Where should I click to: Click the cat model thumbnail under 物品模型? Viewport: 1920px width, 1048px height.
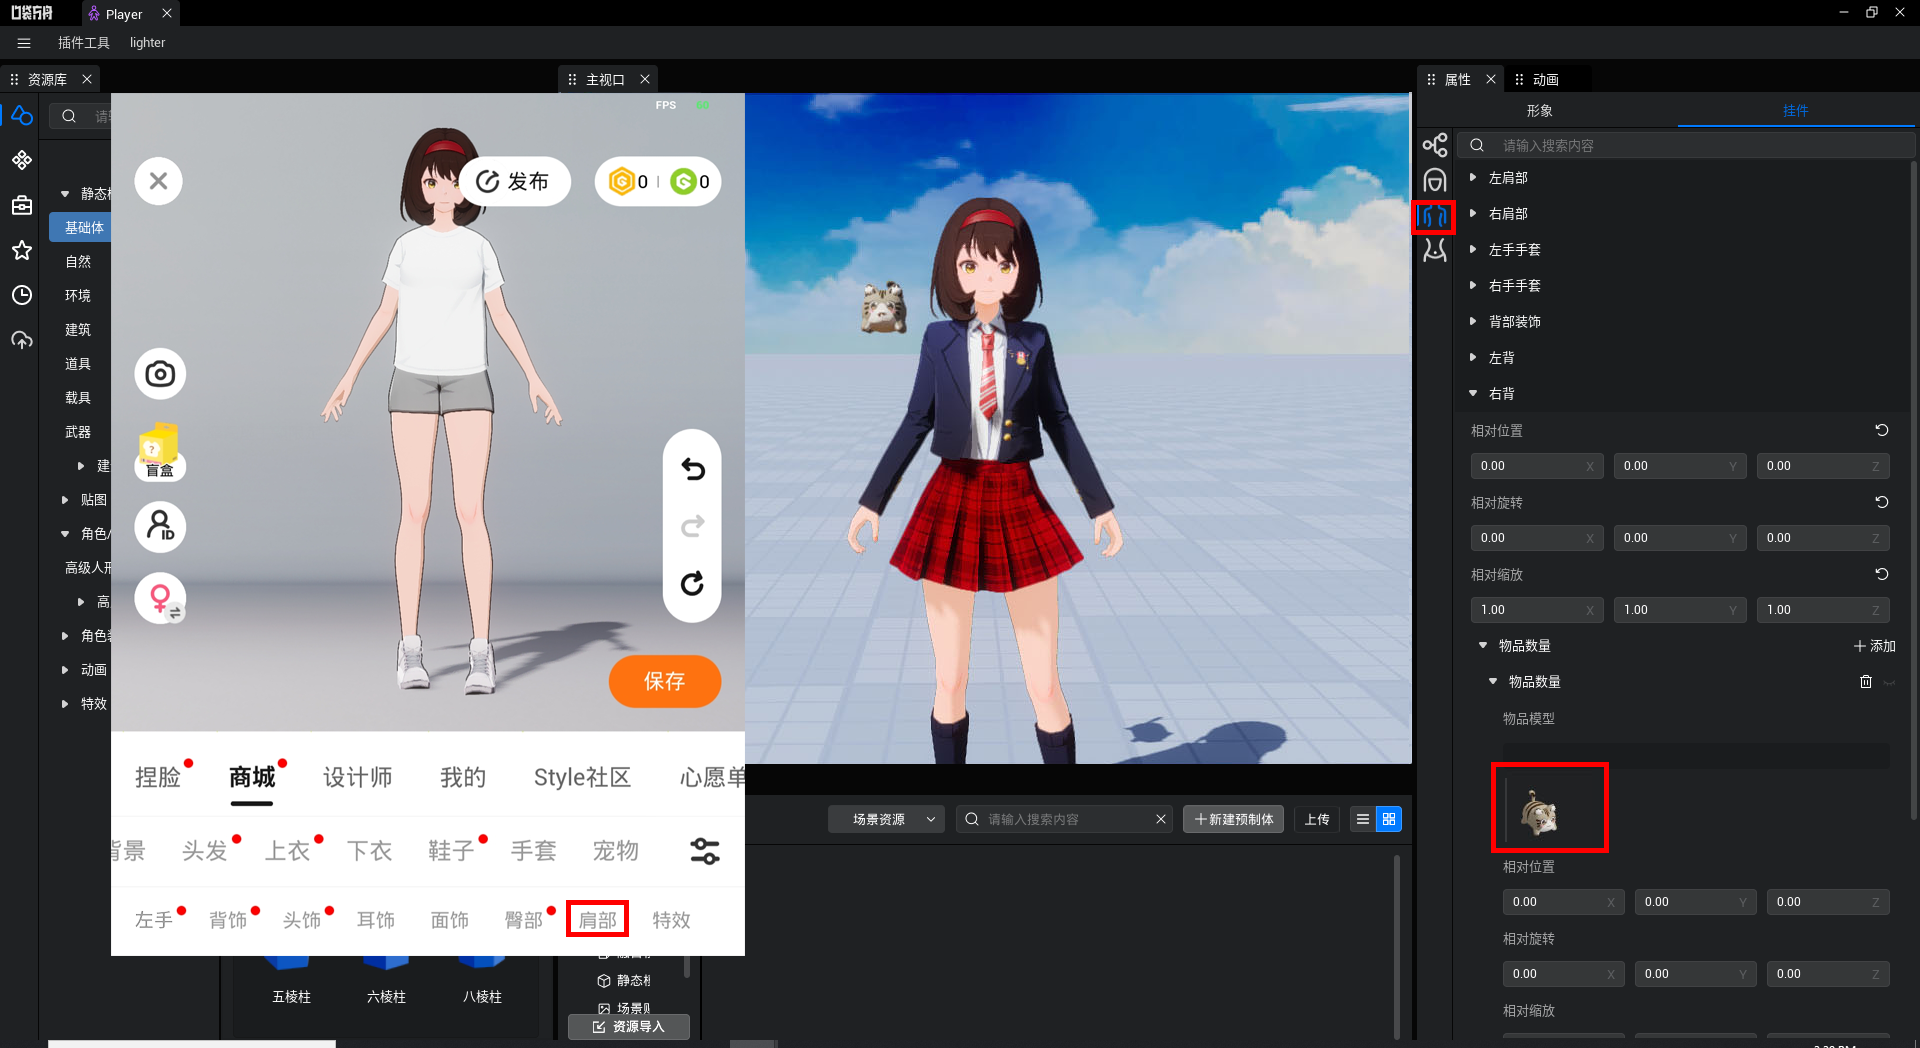tap(1540, 812)
